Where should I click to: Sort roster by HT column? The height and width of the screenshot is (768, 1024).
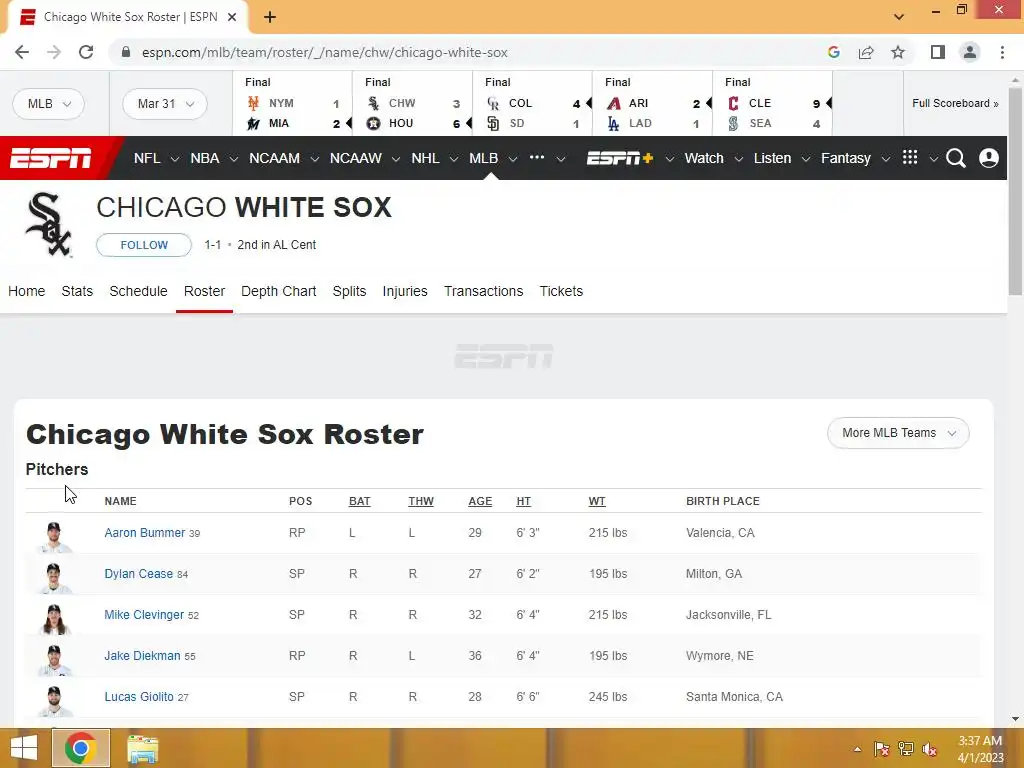click(523, 501)
